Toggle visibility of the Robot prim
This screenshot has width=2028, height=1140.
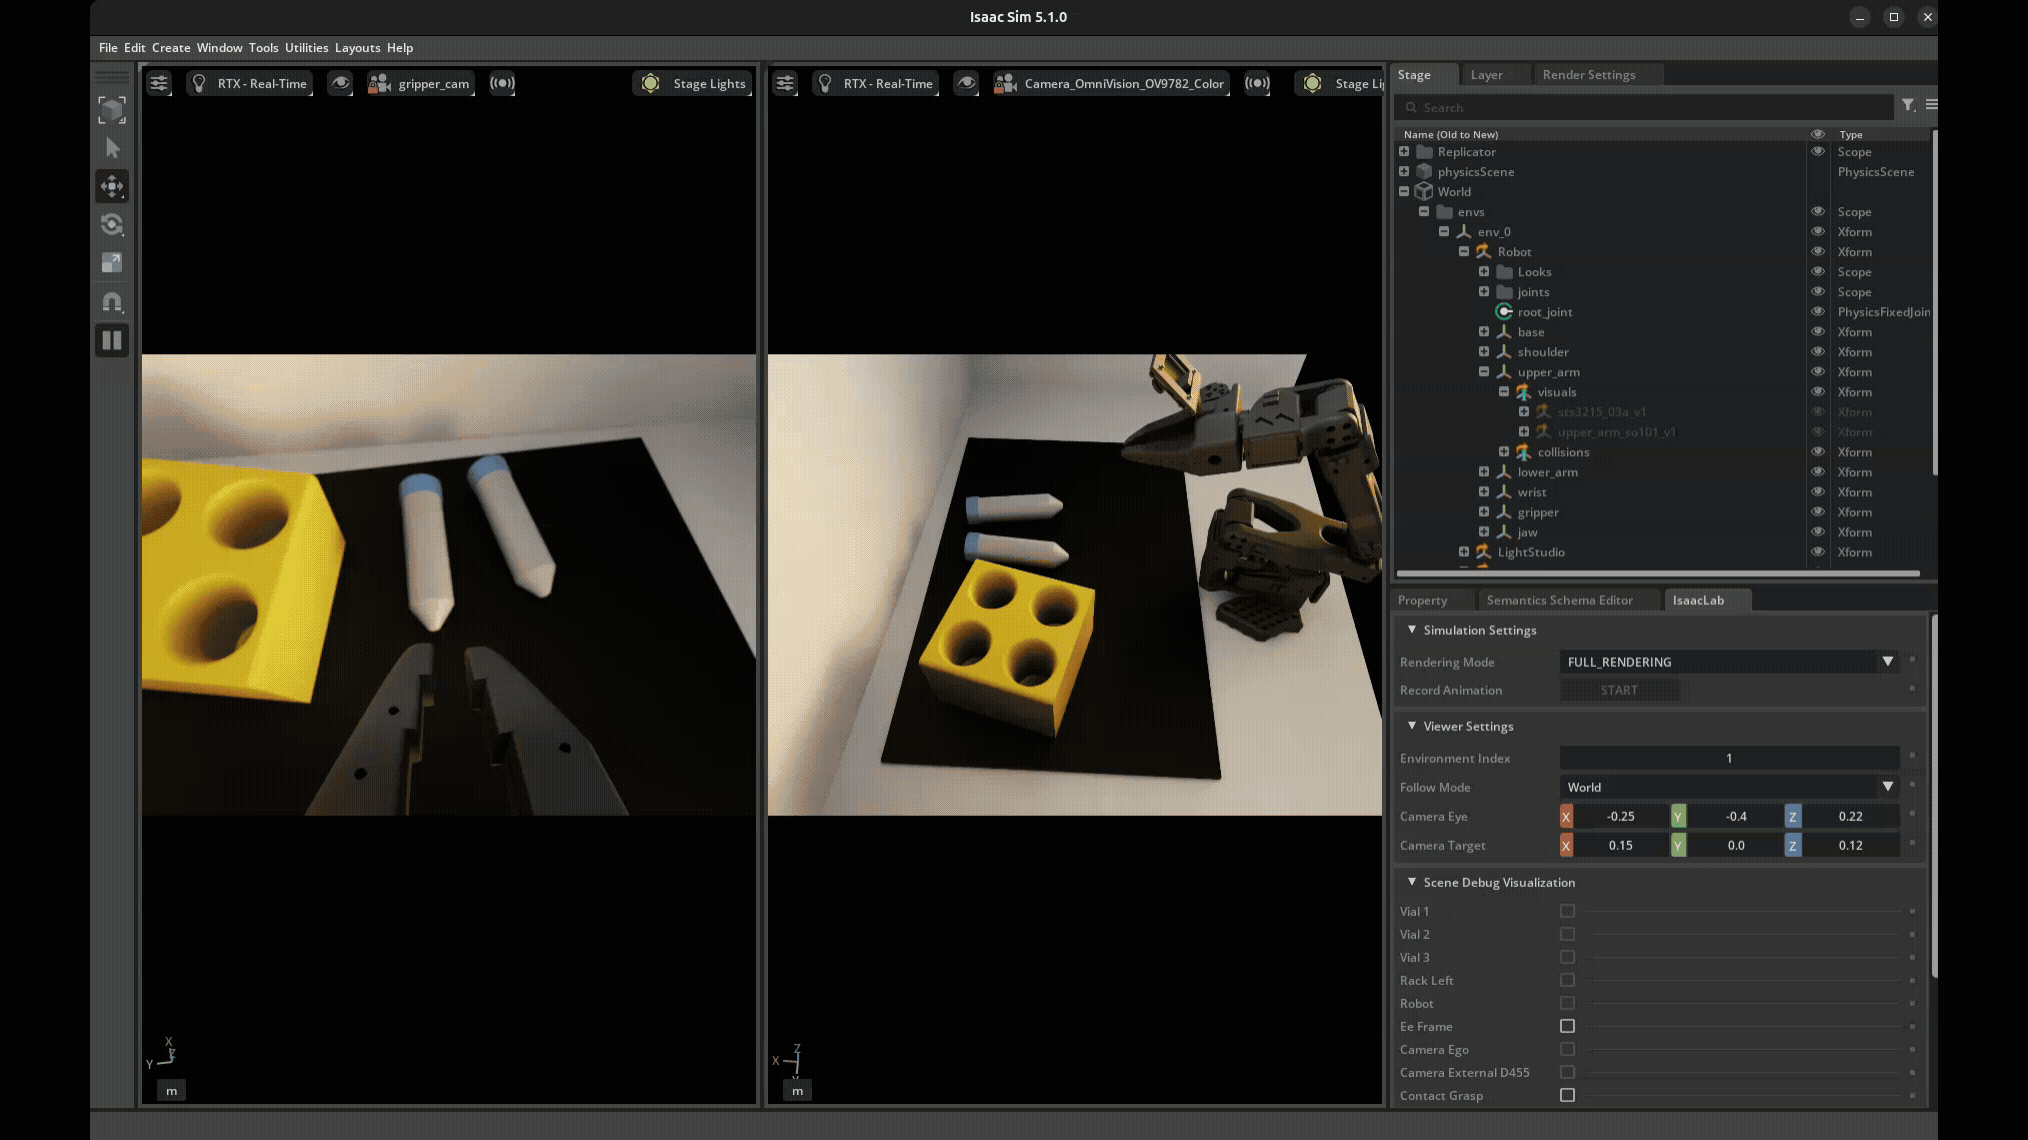coord(1818,251)
